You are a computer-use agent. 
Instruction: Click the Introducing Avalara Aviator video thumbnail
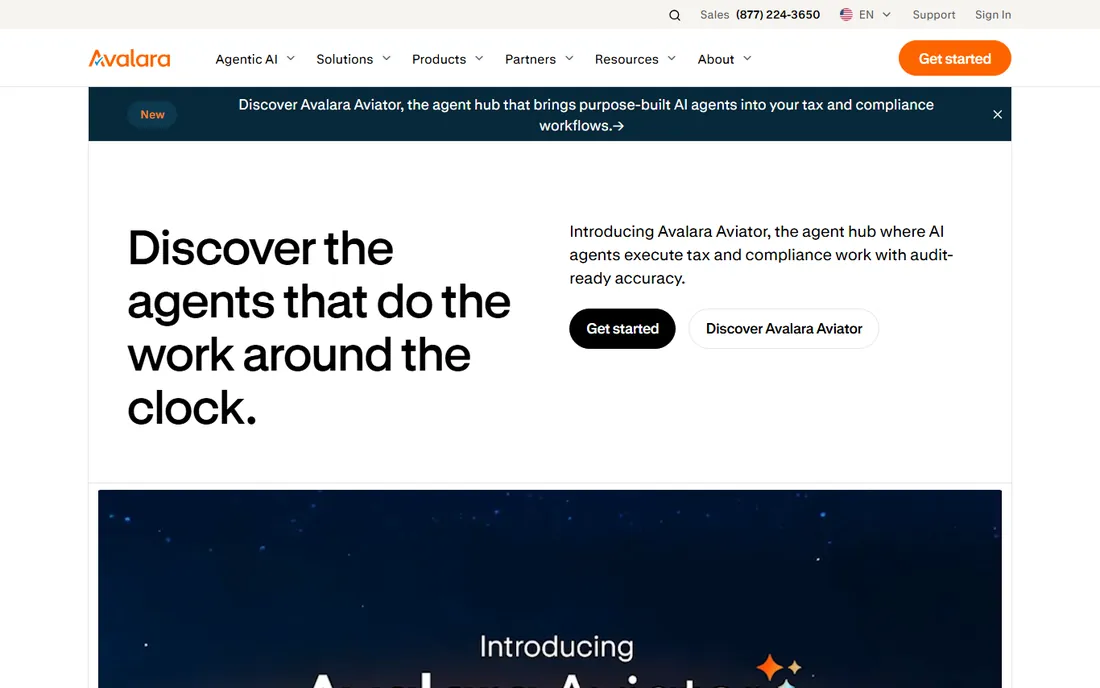click(x=550, y=589)
